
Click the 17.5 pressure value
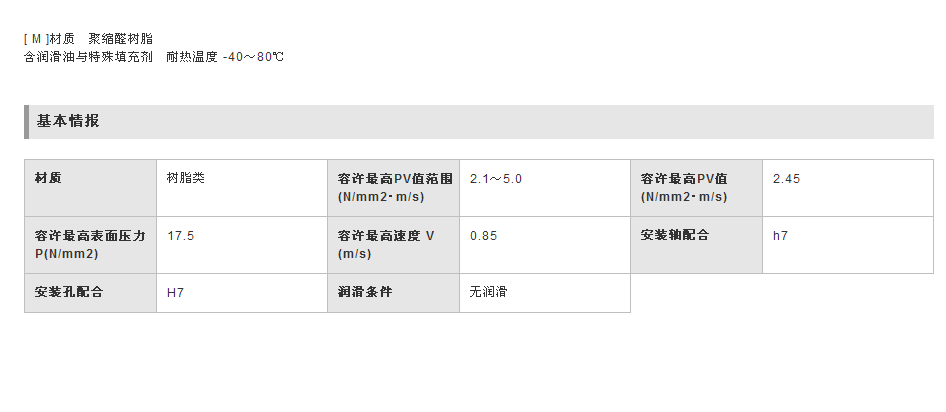tap(181, 236)
